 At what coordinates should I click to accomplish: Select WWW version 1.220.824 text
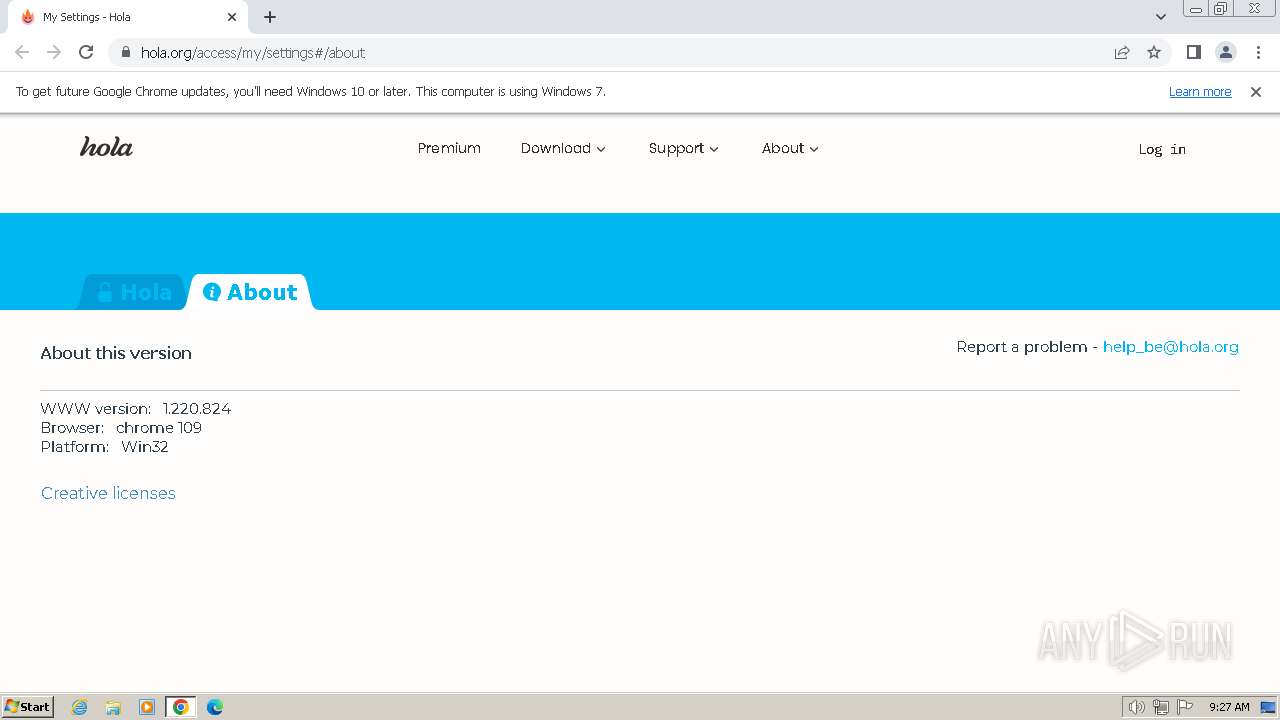point(136,408)
